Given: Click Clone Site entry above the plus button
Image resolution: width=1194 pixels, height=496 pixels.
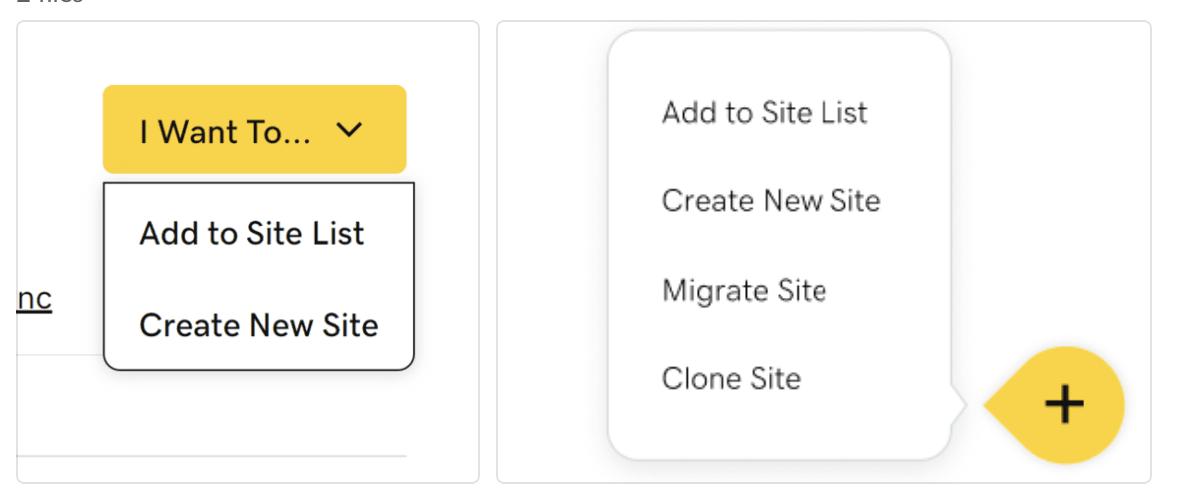Looking at the screenshot, I should click(x=731, y=379).
